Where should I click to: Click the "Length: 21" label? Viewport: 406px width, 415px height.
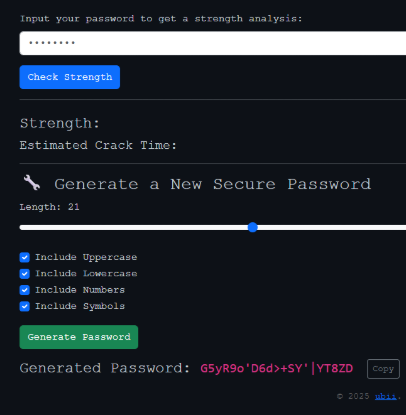(49, 207)
